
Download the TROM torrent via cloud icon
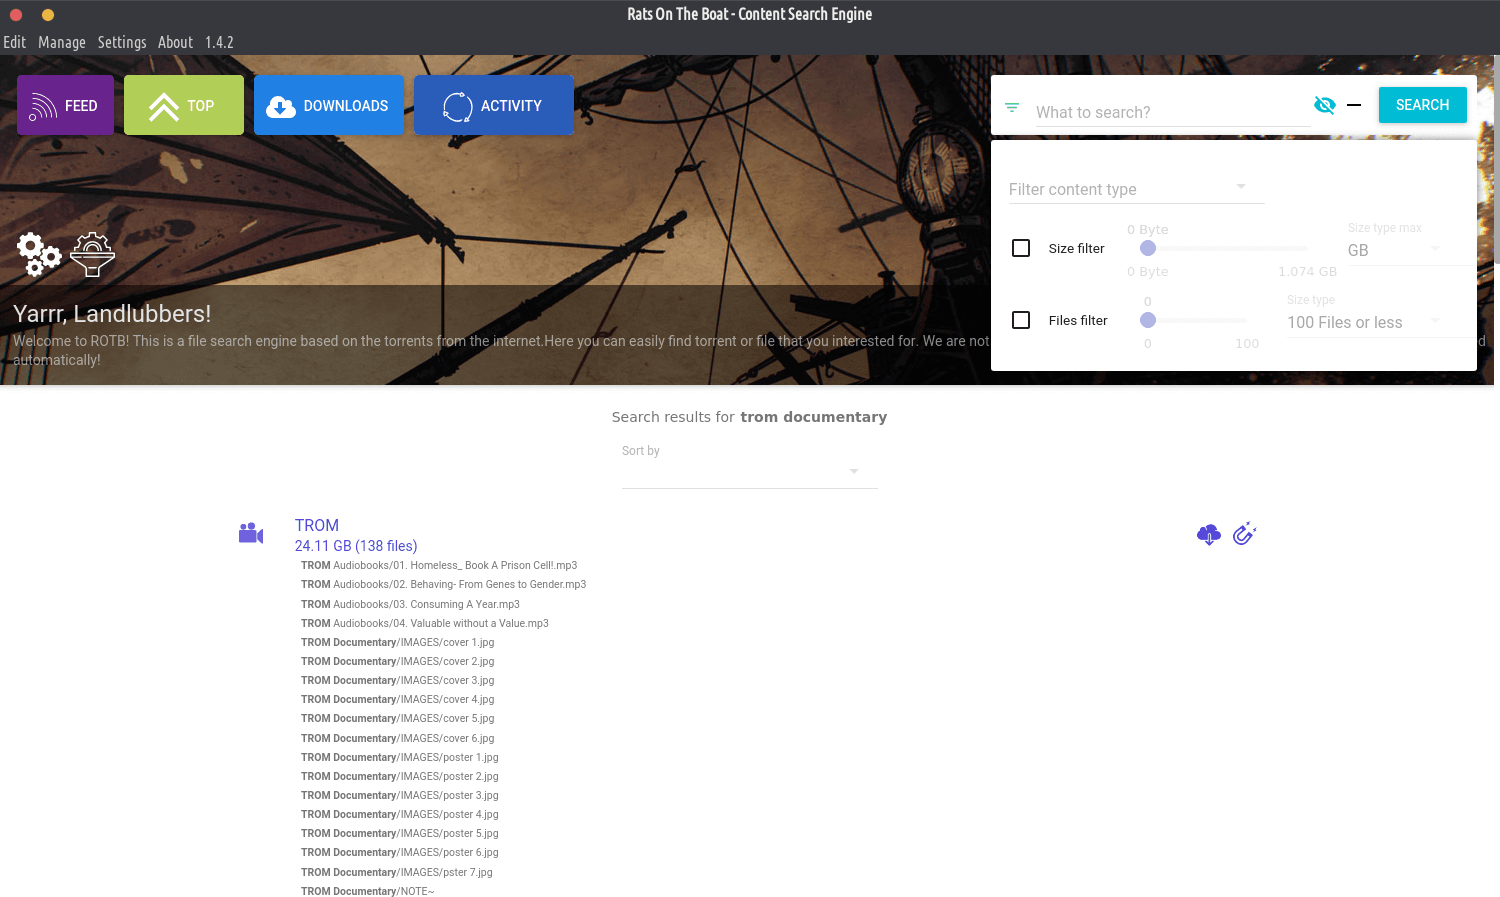(x=1208, y=535)
